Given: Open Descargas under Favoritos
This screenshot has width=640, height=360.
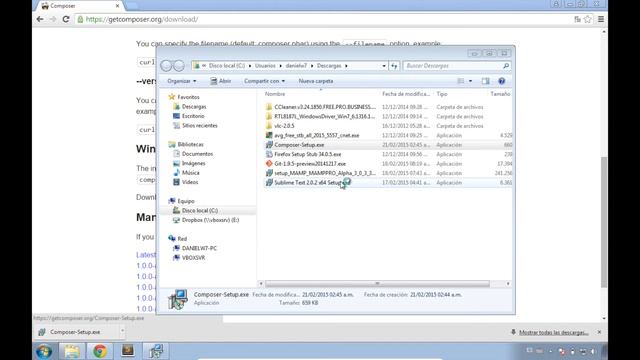Looking at the screenshot, I should point(194,107).
